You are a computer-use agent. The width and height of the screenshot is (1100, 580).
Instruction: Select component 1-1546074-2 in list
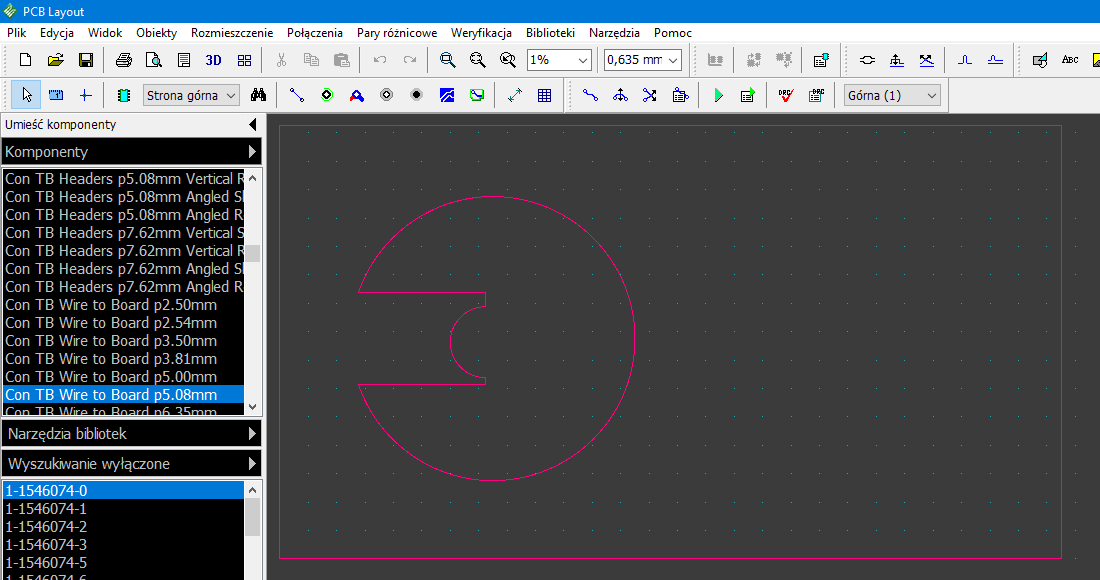(46, 527)
